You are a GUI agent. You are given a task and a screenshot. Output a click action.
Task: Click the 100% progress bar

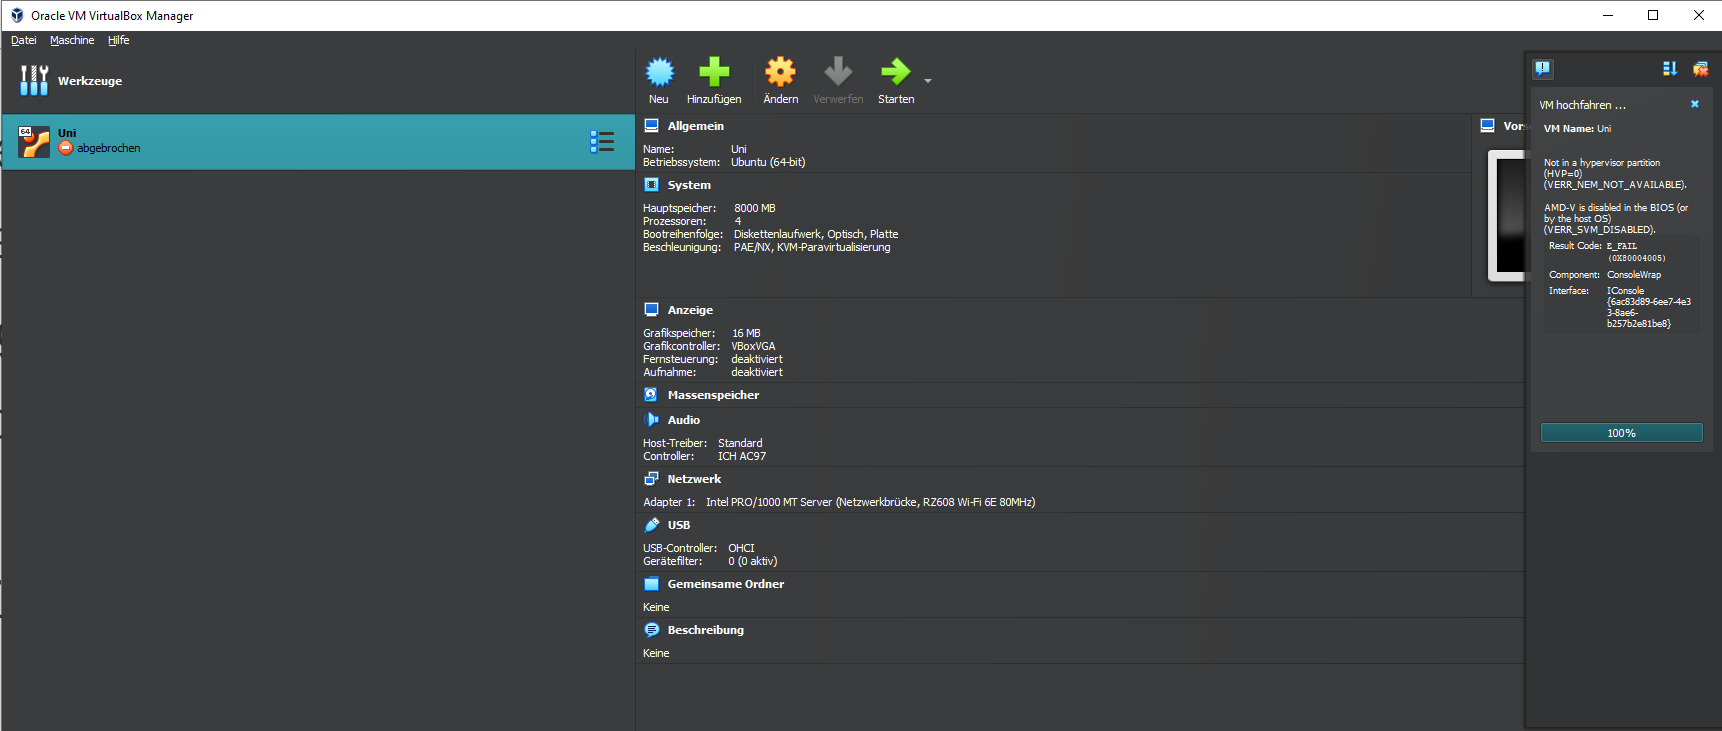[1622, 433]
